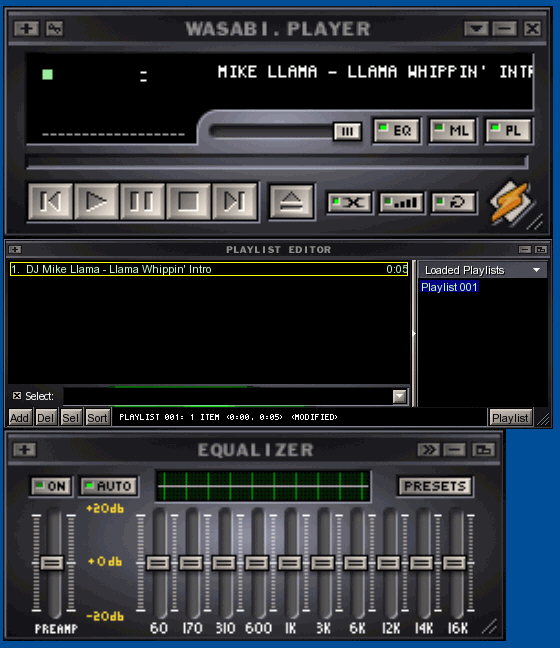The width and height of the screenshot is (560, 648).
Task: Open the Playlist Editor system menu icon
Action: [x=15, y=249]
